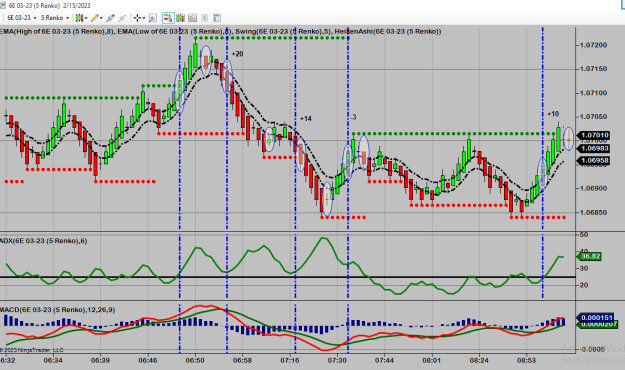Click the 07:16 time axis label
Image resolution: width=625 pixels, height=370 pixels.
click(x=290, y=360)
